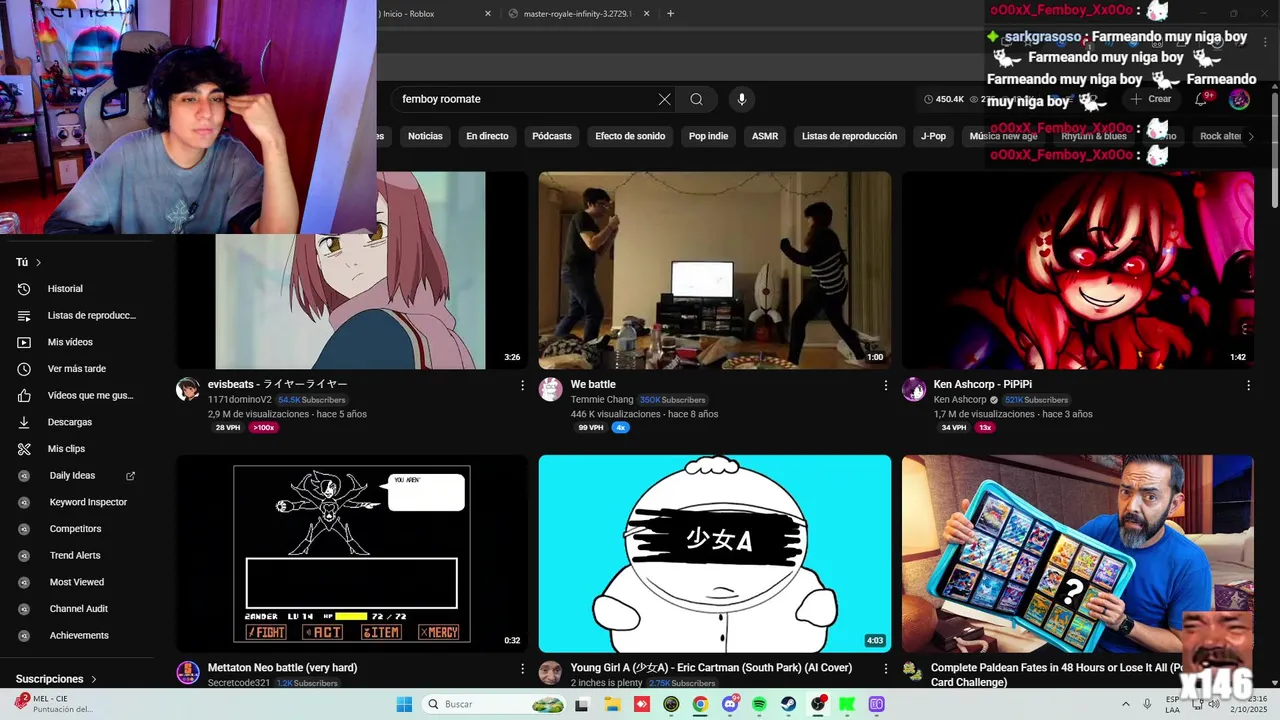
Task: Click the Crear button
Action: click(x=1151, y=99)
